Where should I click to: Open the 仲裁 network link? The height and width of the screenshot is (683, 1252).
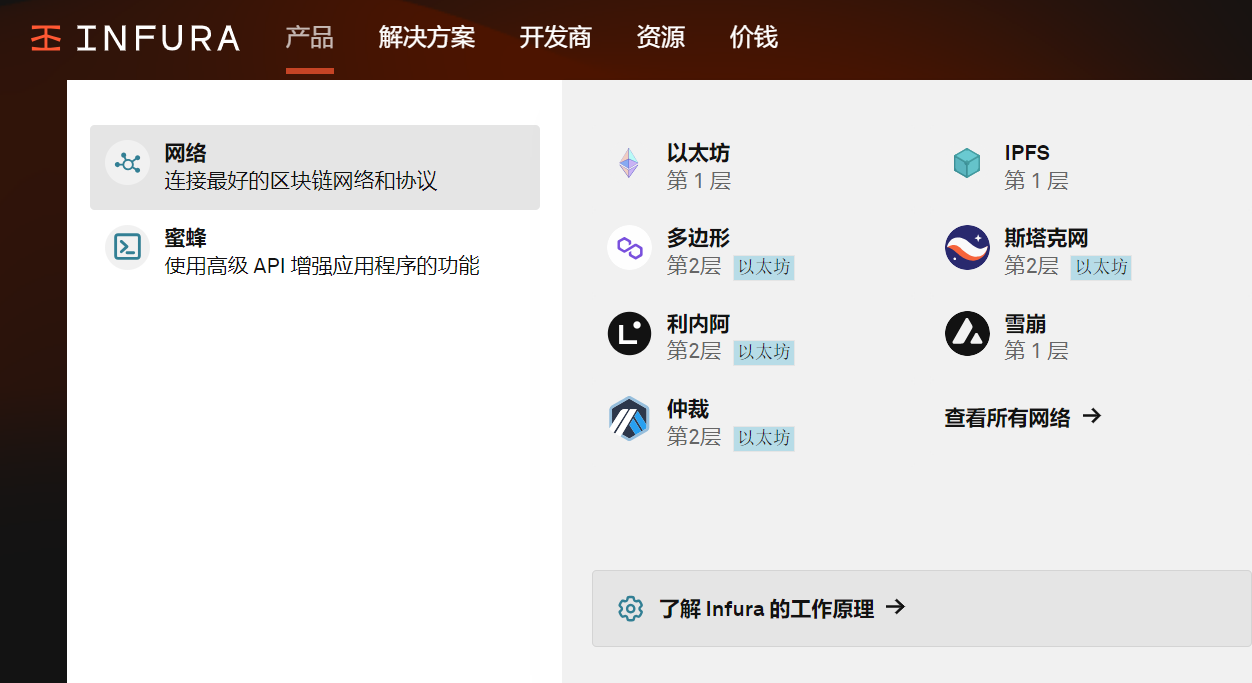tap(701, 423)
